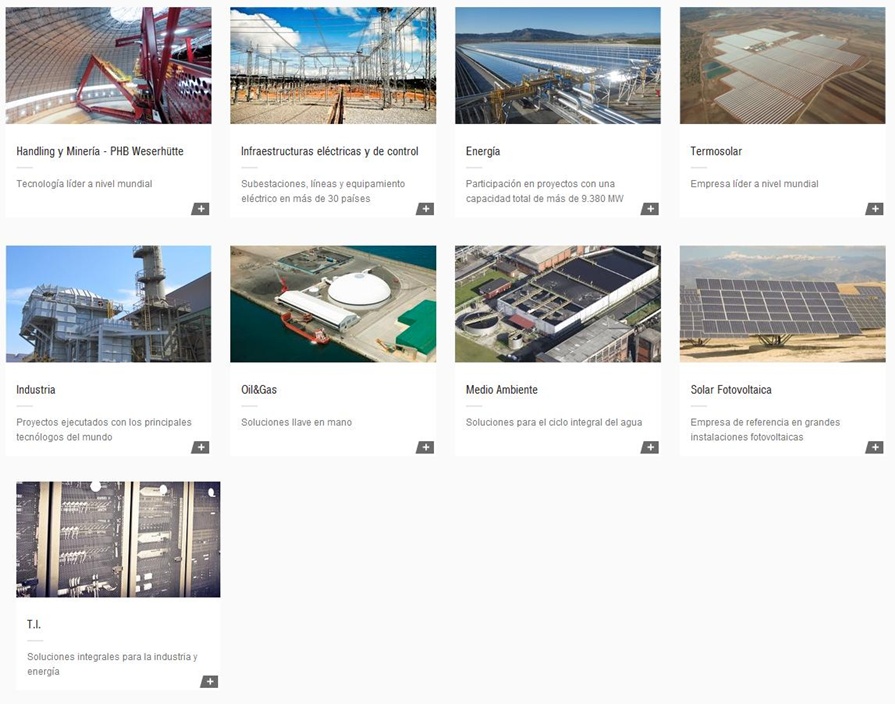This screenshot has width=895, height=704.
Task: Open Handling y Minería dome thumbnail
Action: 108,65
